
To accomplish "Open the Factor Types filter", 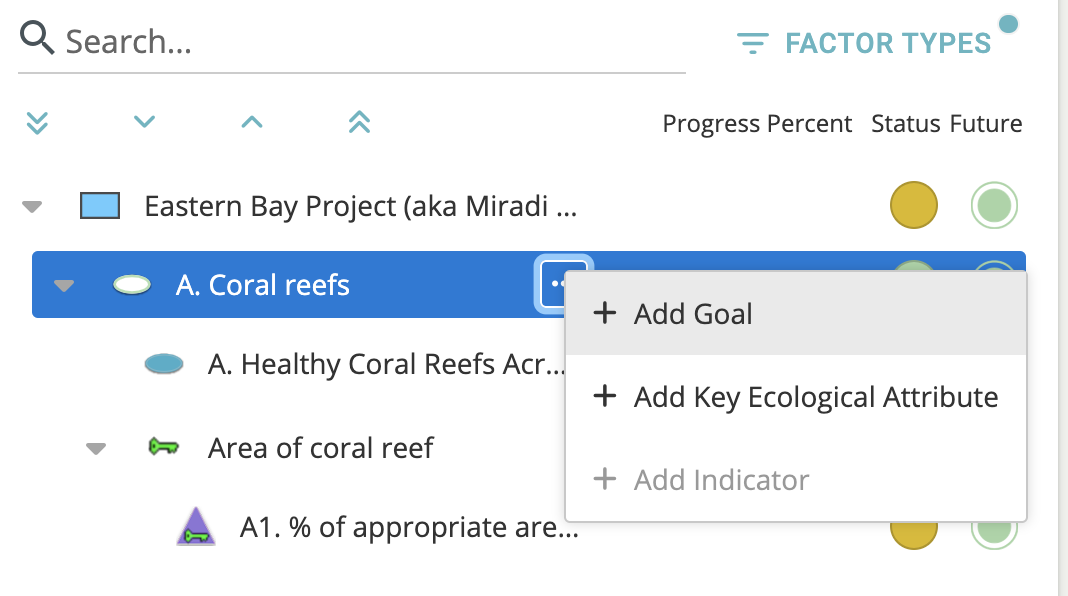I will (864, 44).
